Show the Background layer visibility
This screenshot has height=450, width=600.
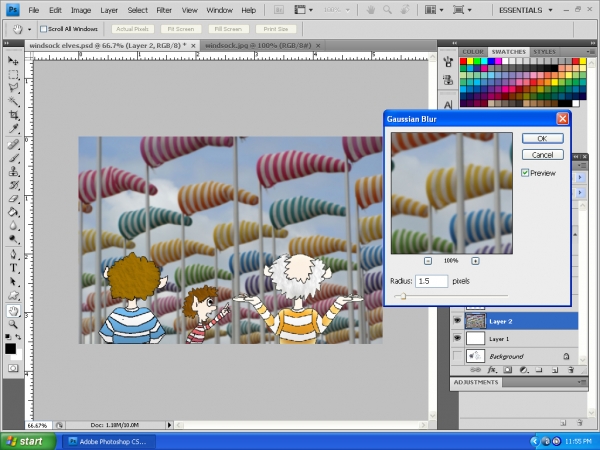(457, 356)
